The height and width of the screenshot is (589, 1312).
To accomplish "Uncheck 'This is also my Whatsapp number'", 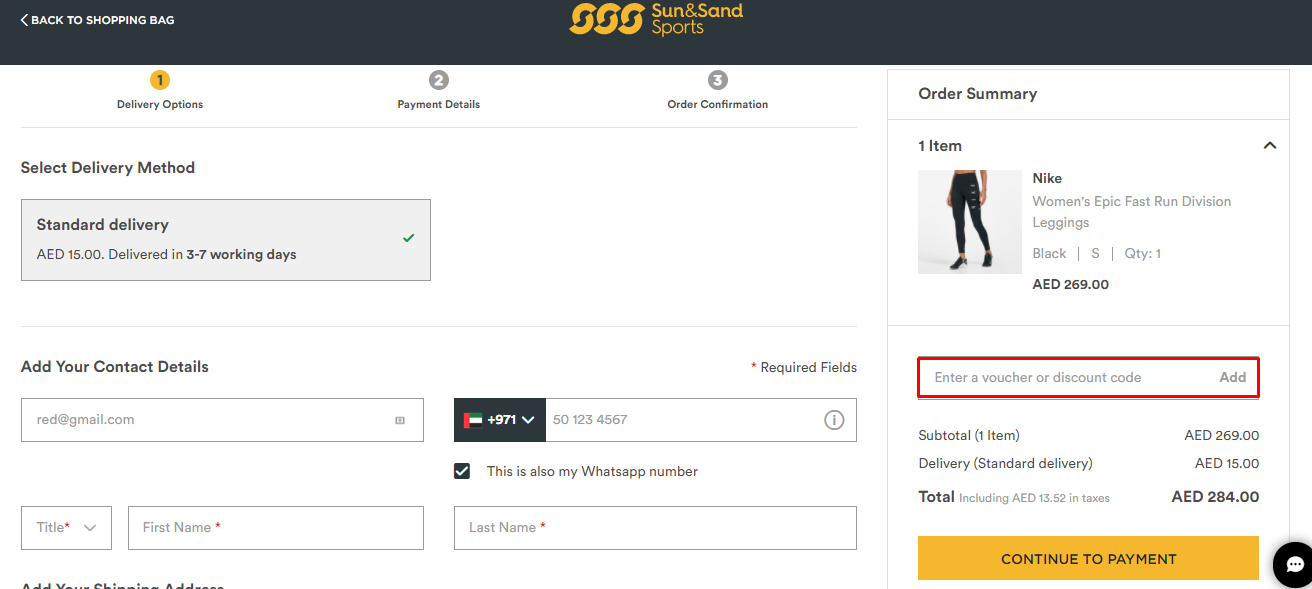I will coord(462,471).
